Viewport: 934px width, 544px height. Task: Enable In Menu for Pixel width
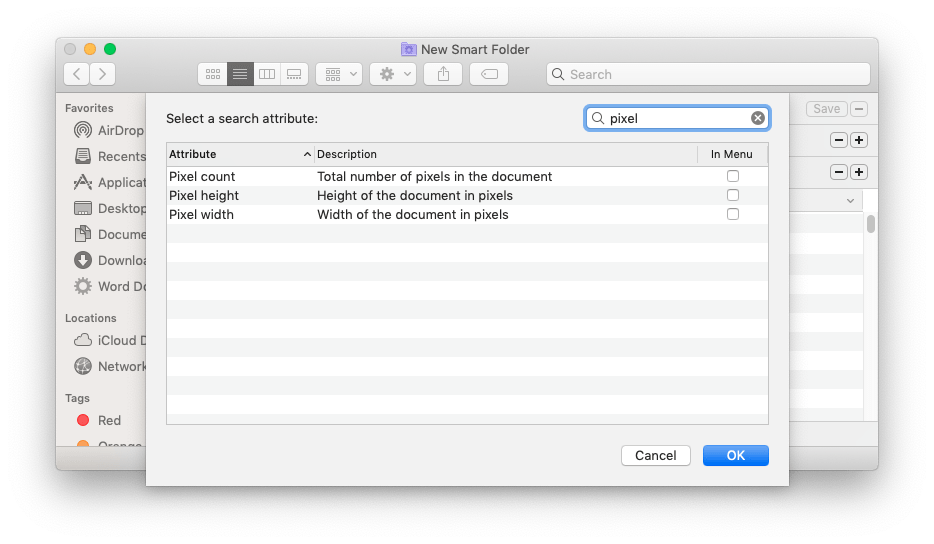point(733,215)
